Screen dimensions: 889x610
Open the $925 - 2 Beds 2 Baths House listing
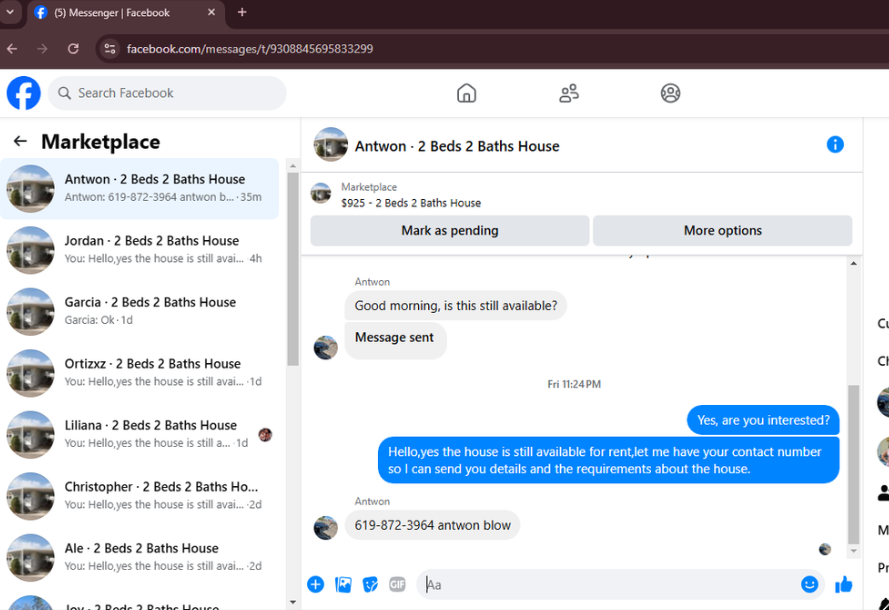pyautogui.click(x=411, y=203)
